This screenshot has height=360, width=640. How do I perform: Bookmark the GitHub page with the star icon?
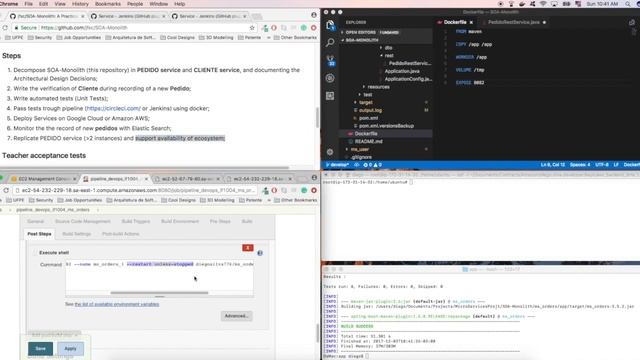(x=252, y=28)
